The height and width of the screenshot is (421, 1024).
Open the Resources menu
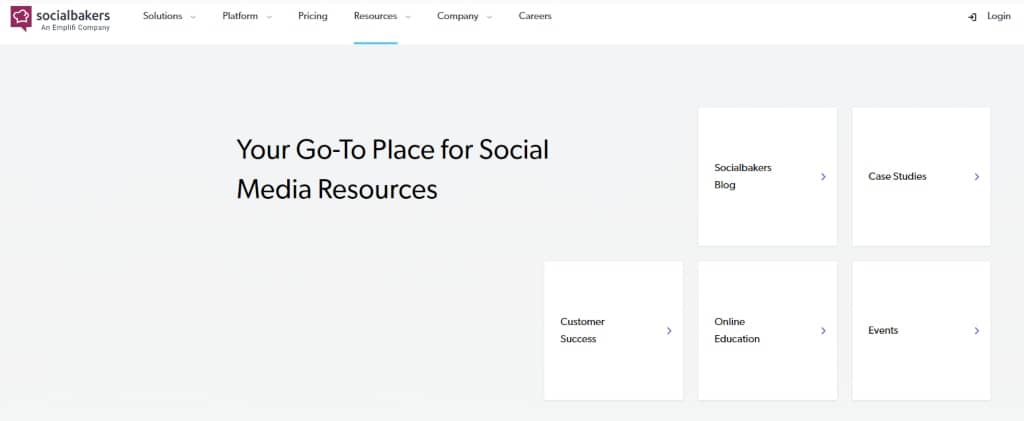pyautogui.click(x=376, y=16)
